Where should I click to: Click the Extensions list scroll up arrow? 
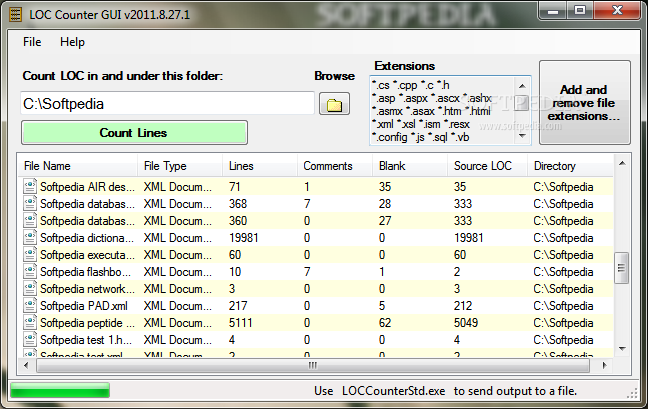pyautogui.click(x=522, y=86)
